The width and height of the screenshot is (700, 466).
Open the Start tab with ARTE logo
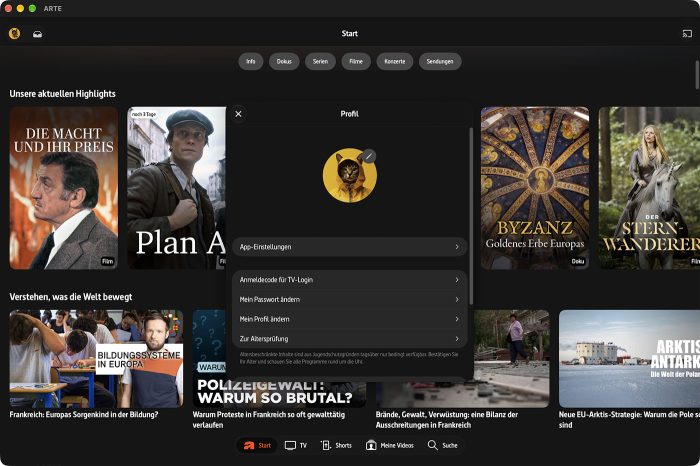point(257,445)
